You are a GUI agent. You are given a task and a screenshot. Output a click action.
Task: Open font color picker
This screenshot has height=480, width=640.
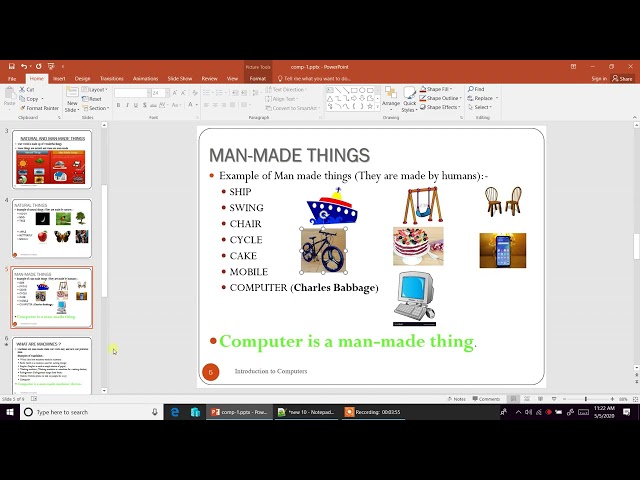pyautogui.click(x=191, y=105)
